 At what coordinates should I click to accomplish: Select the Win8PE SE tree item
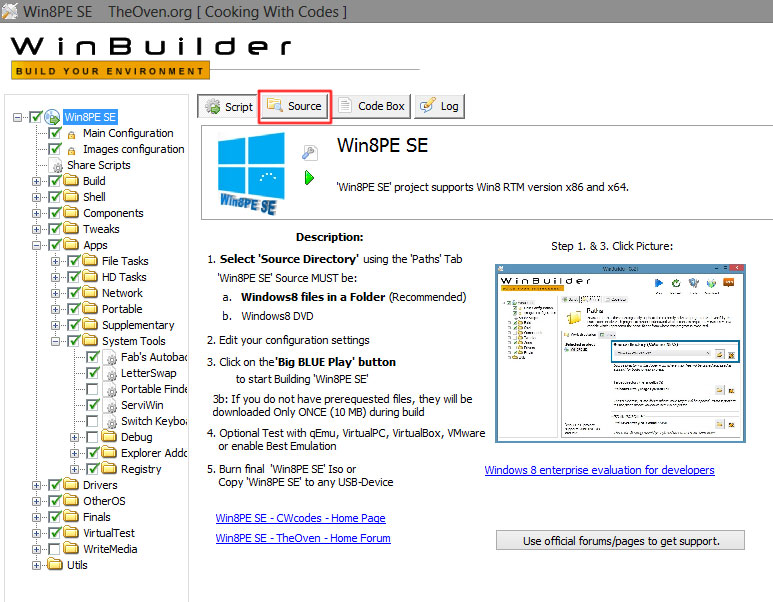tap(90, 117)
